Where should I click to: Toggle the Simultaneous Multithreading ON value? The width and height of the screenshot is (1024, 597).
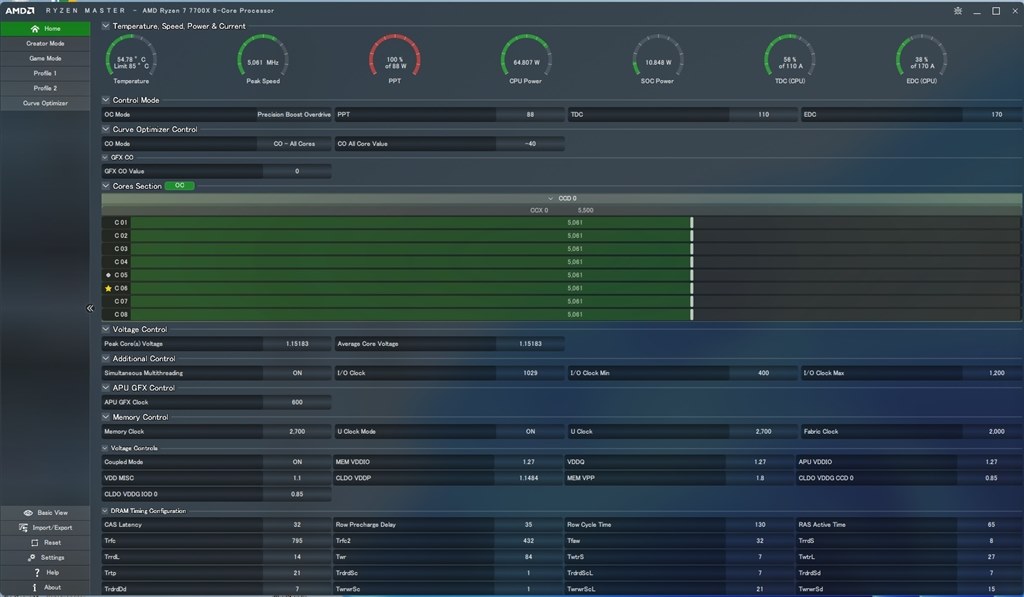(x=297, y=373)
